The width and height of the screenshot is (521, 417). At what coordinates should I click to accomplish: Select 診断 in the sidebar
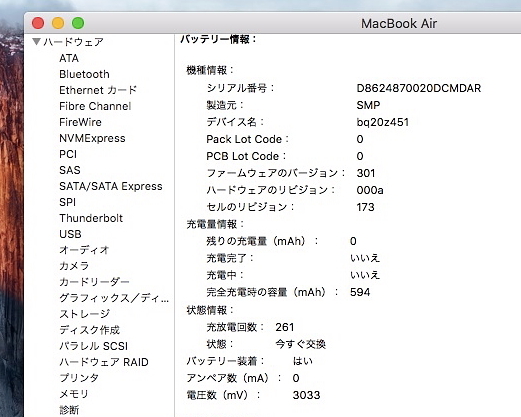[x=69, y=410]
